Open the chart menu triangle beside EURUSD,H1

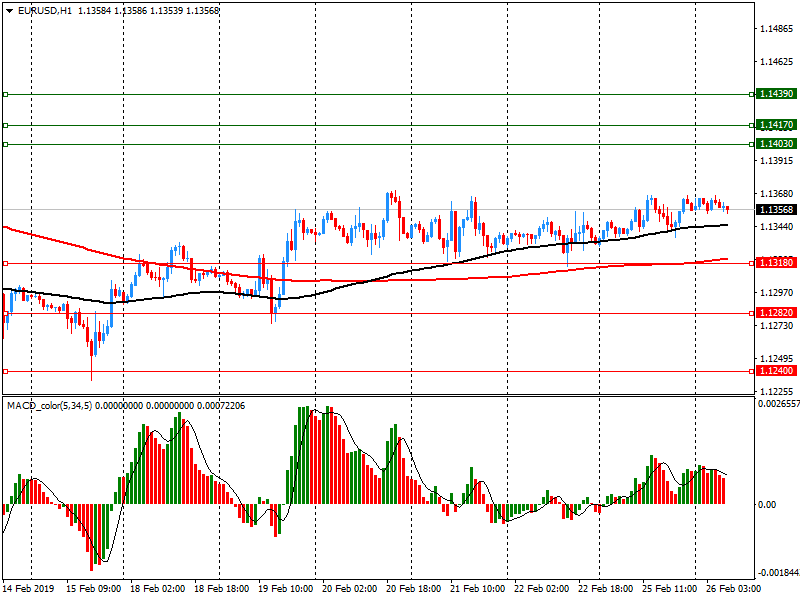(x=9, y=10)
